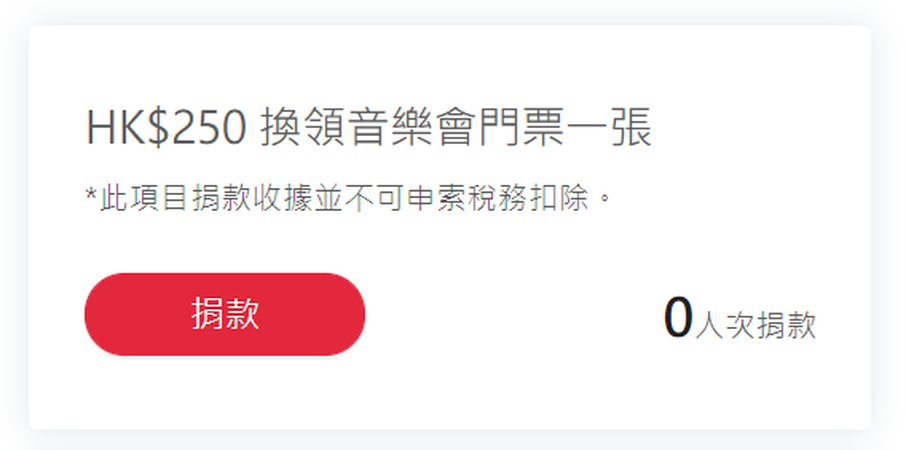Click the HK$250 amount in heading

[167, 128]
